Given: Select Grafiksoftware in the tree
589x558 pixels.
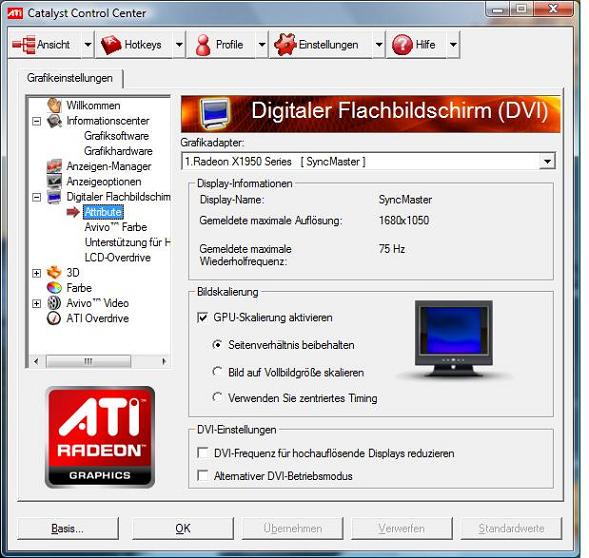Looking at the screenshot, I should pyautogui.click(x=116, y=136).
